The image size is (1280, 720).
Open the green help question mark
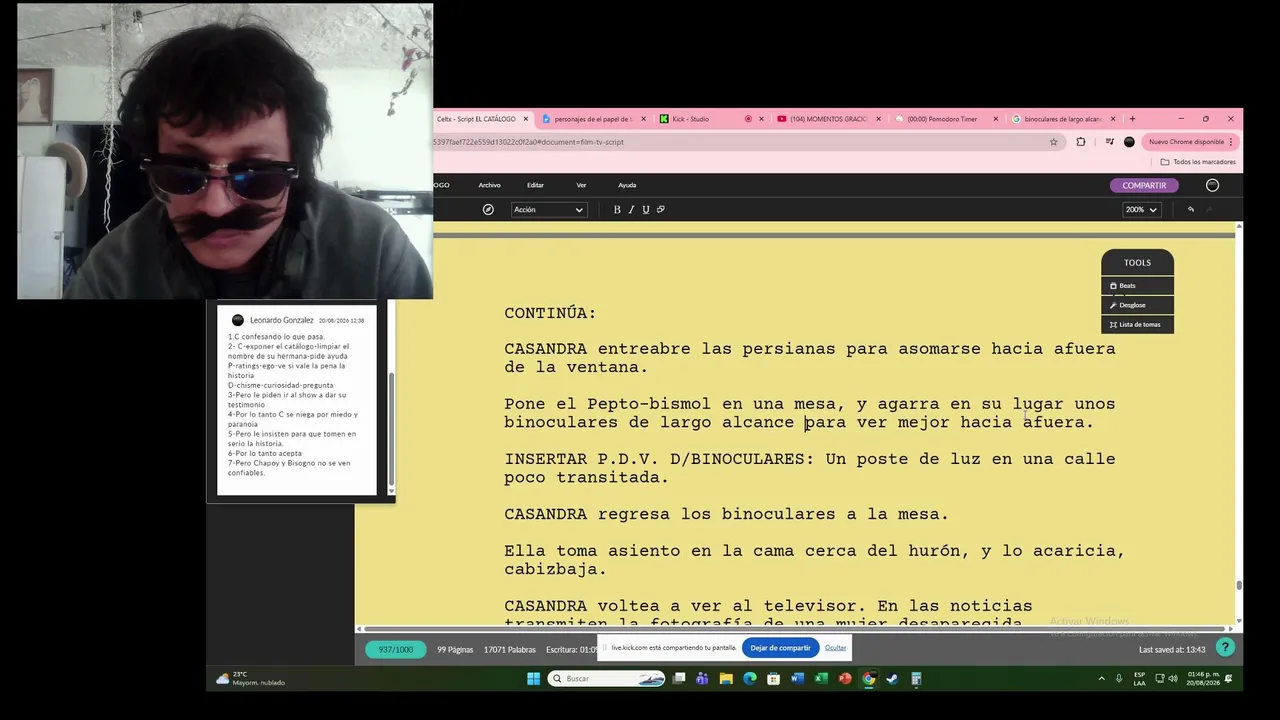pos(1225,648)
